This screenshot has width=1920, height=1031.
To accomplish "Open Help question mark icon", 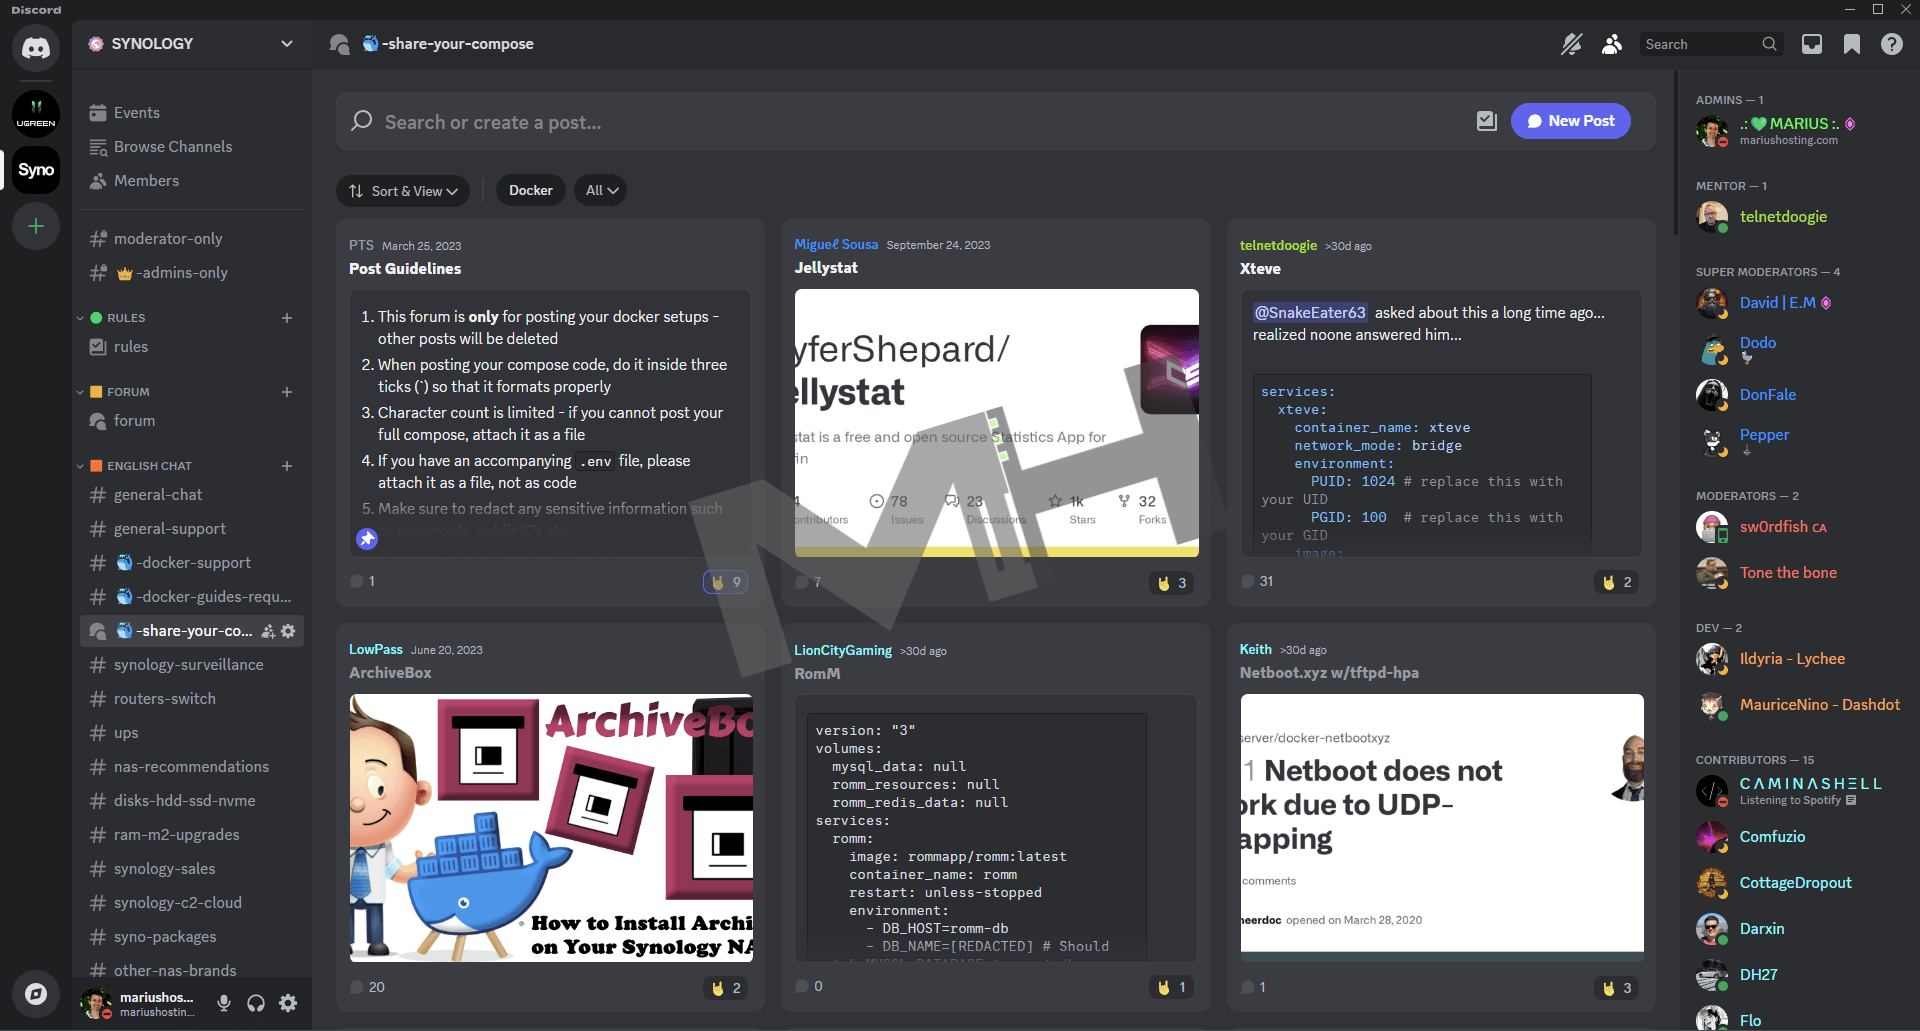I will 1892,44.
